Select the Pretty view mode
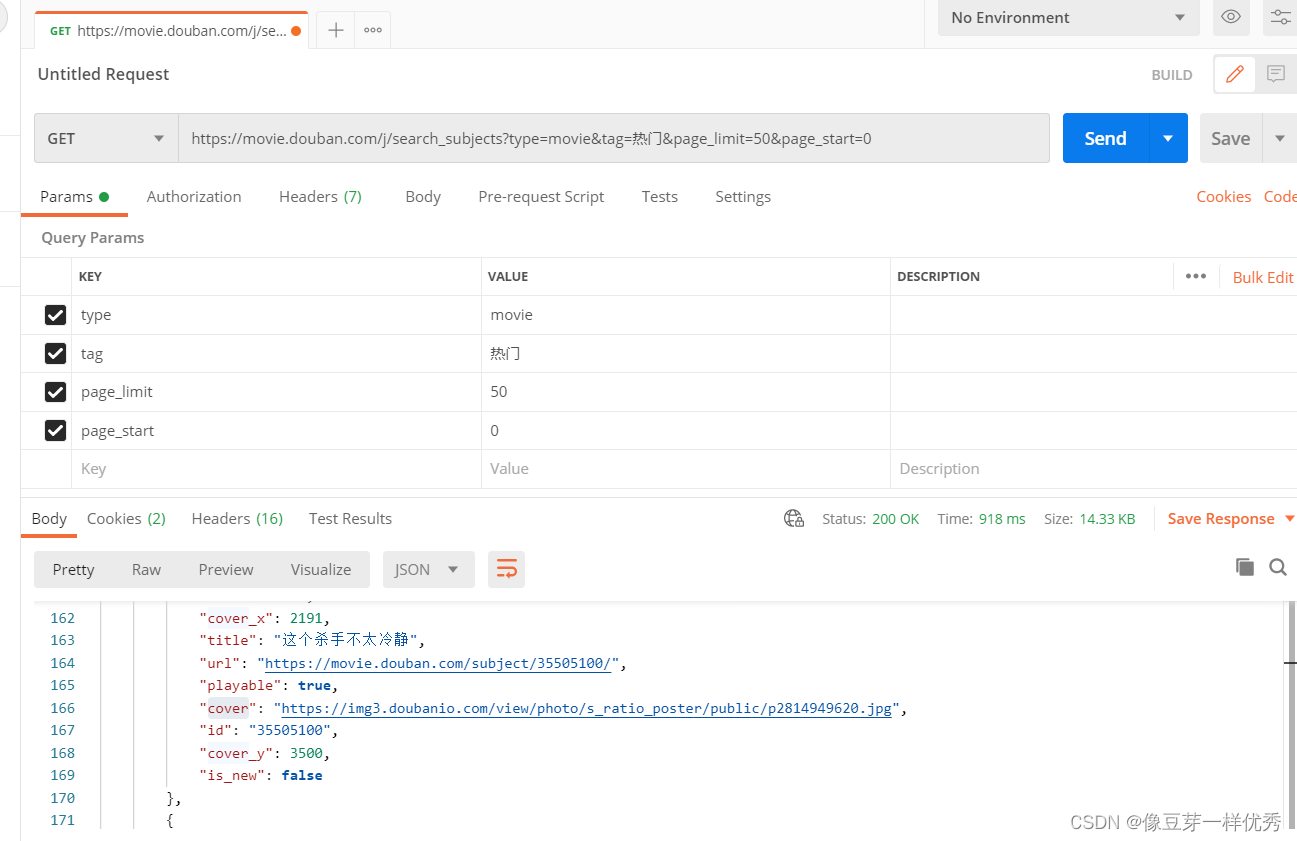The height and width of the screenshot is (841, 1297). [73, 569]
